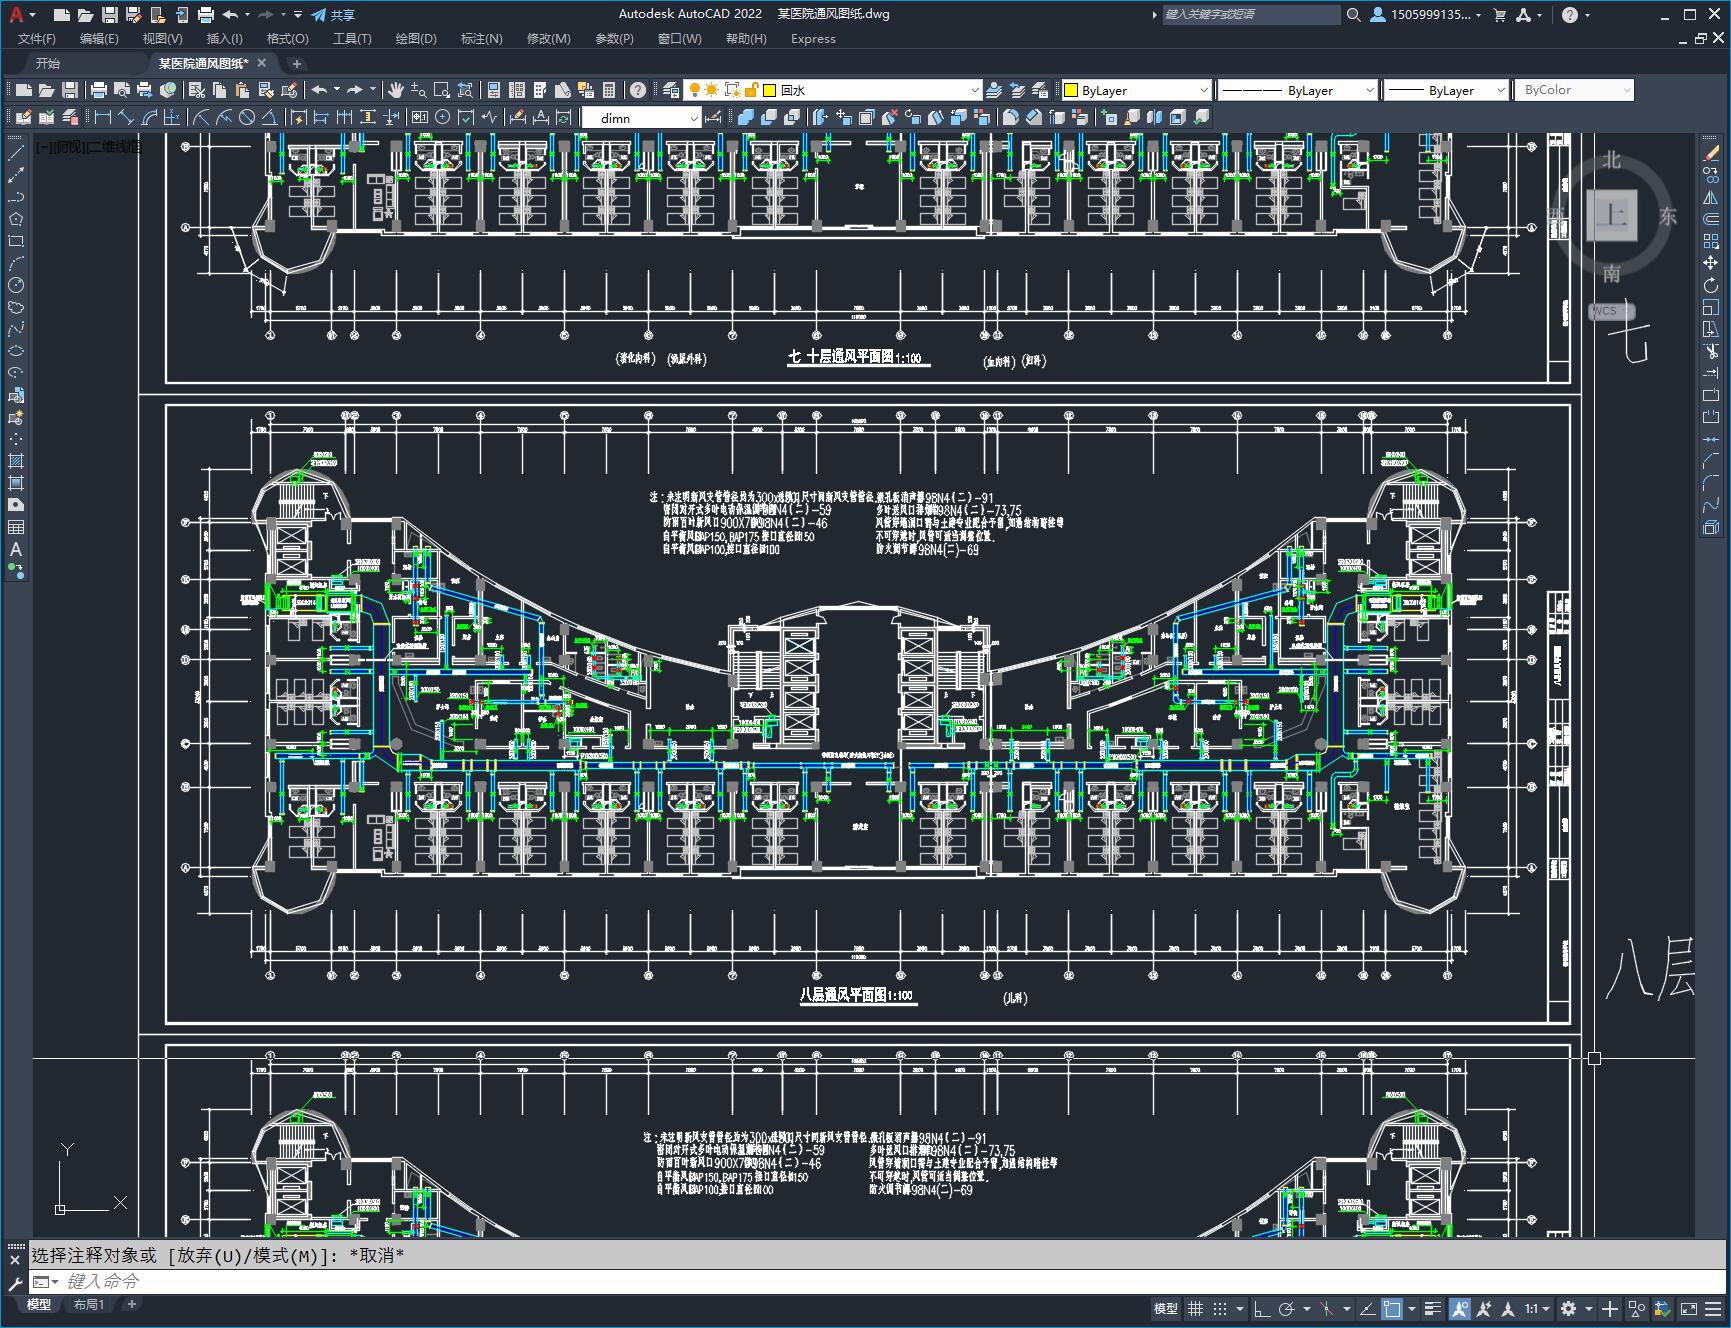
Task: Toggle clean screen in status bar
Action: tap(1689, 1308)
